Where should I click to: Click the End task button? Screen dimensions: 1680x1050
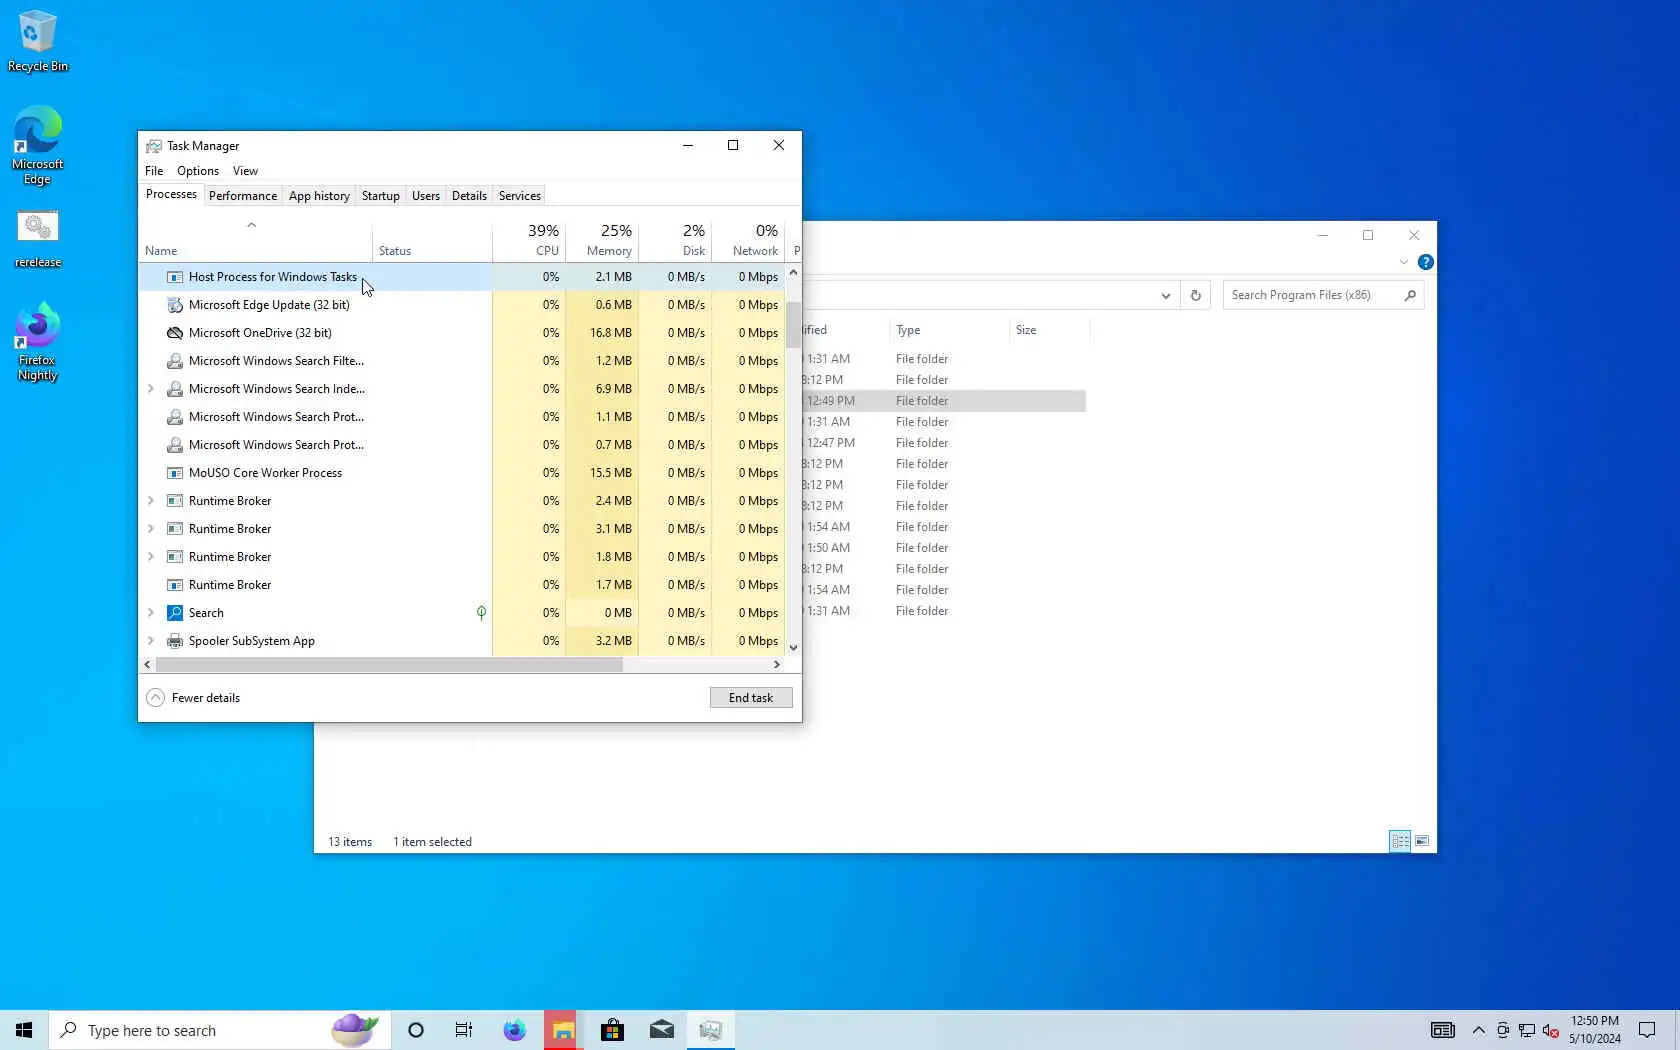tap(751, 698)
